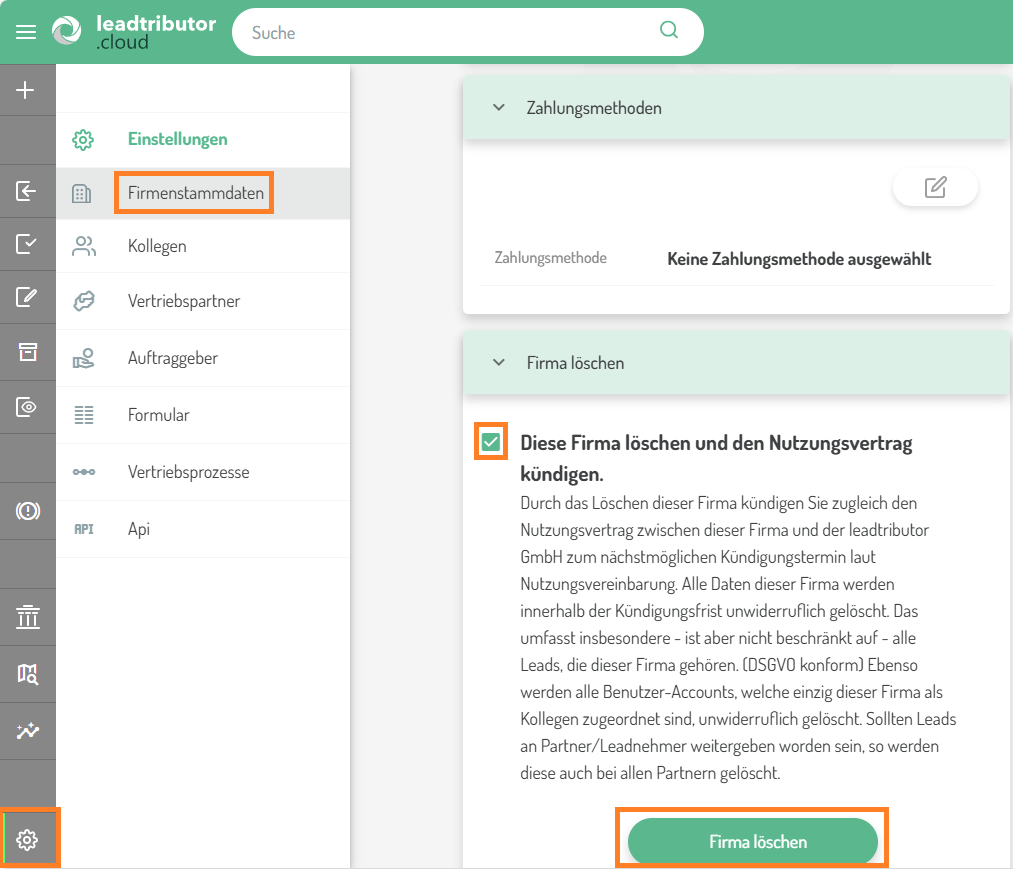
Task: Collapse the Firma löschen section
Action: [499, 363]
